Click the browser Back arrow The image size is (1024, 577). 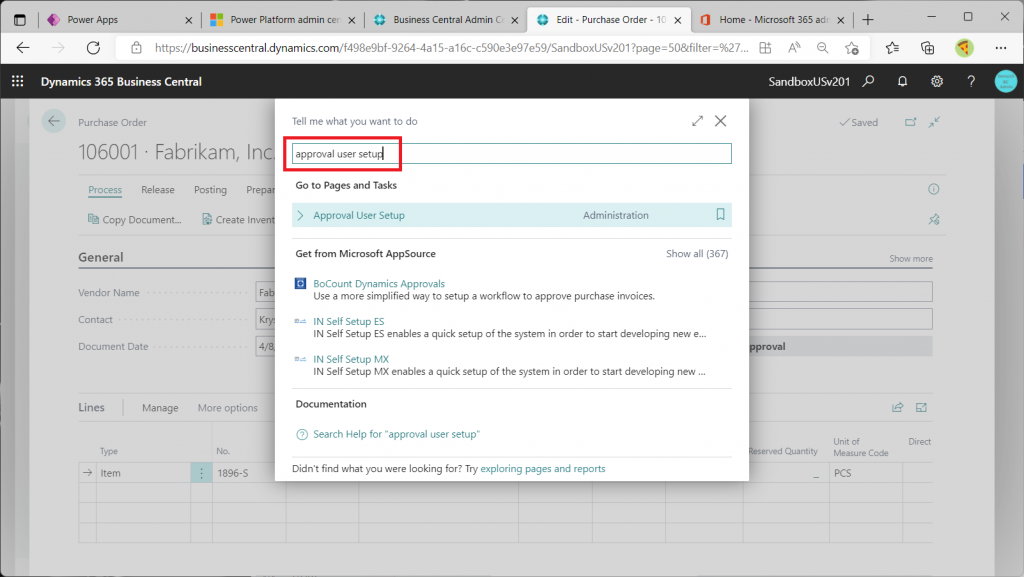[x=23, y=48]
